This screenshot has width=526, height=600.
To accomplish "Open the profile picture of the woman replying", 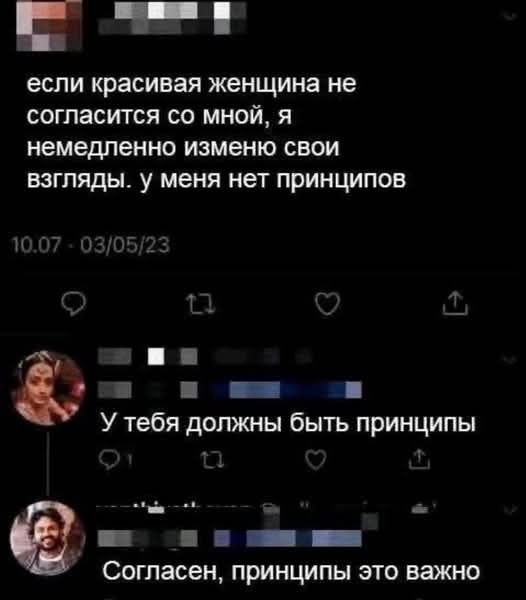I will (48, 388).
